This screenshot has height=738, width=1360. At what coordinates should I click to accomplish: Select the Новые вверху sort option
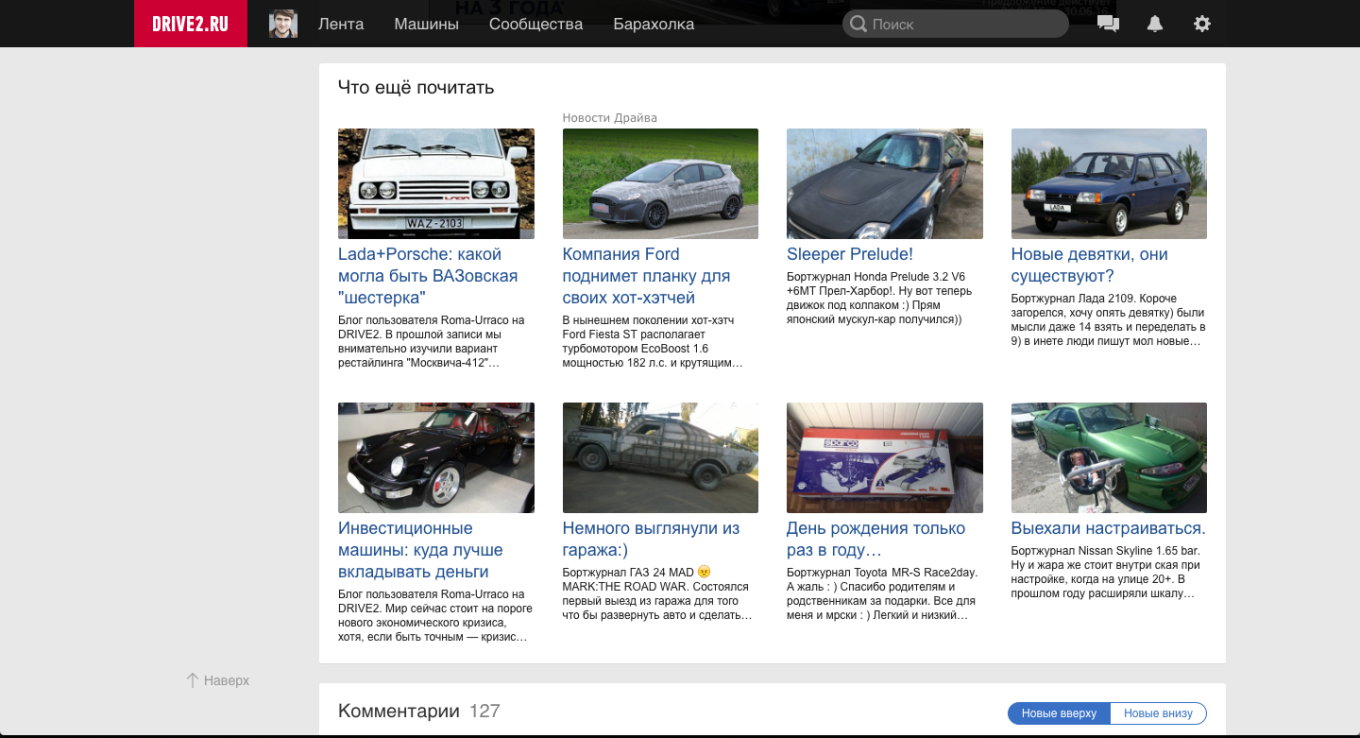tap(1059, 713)
